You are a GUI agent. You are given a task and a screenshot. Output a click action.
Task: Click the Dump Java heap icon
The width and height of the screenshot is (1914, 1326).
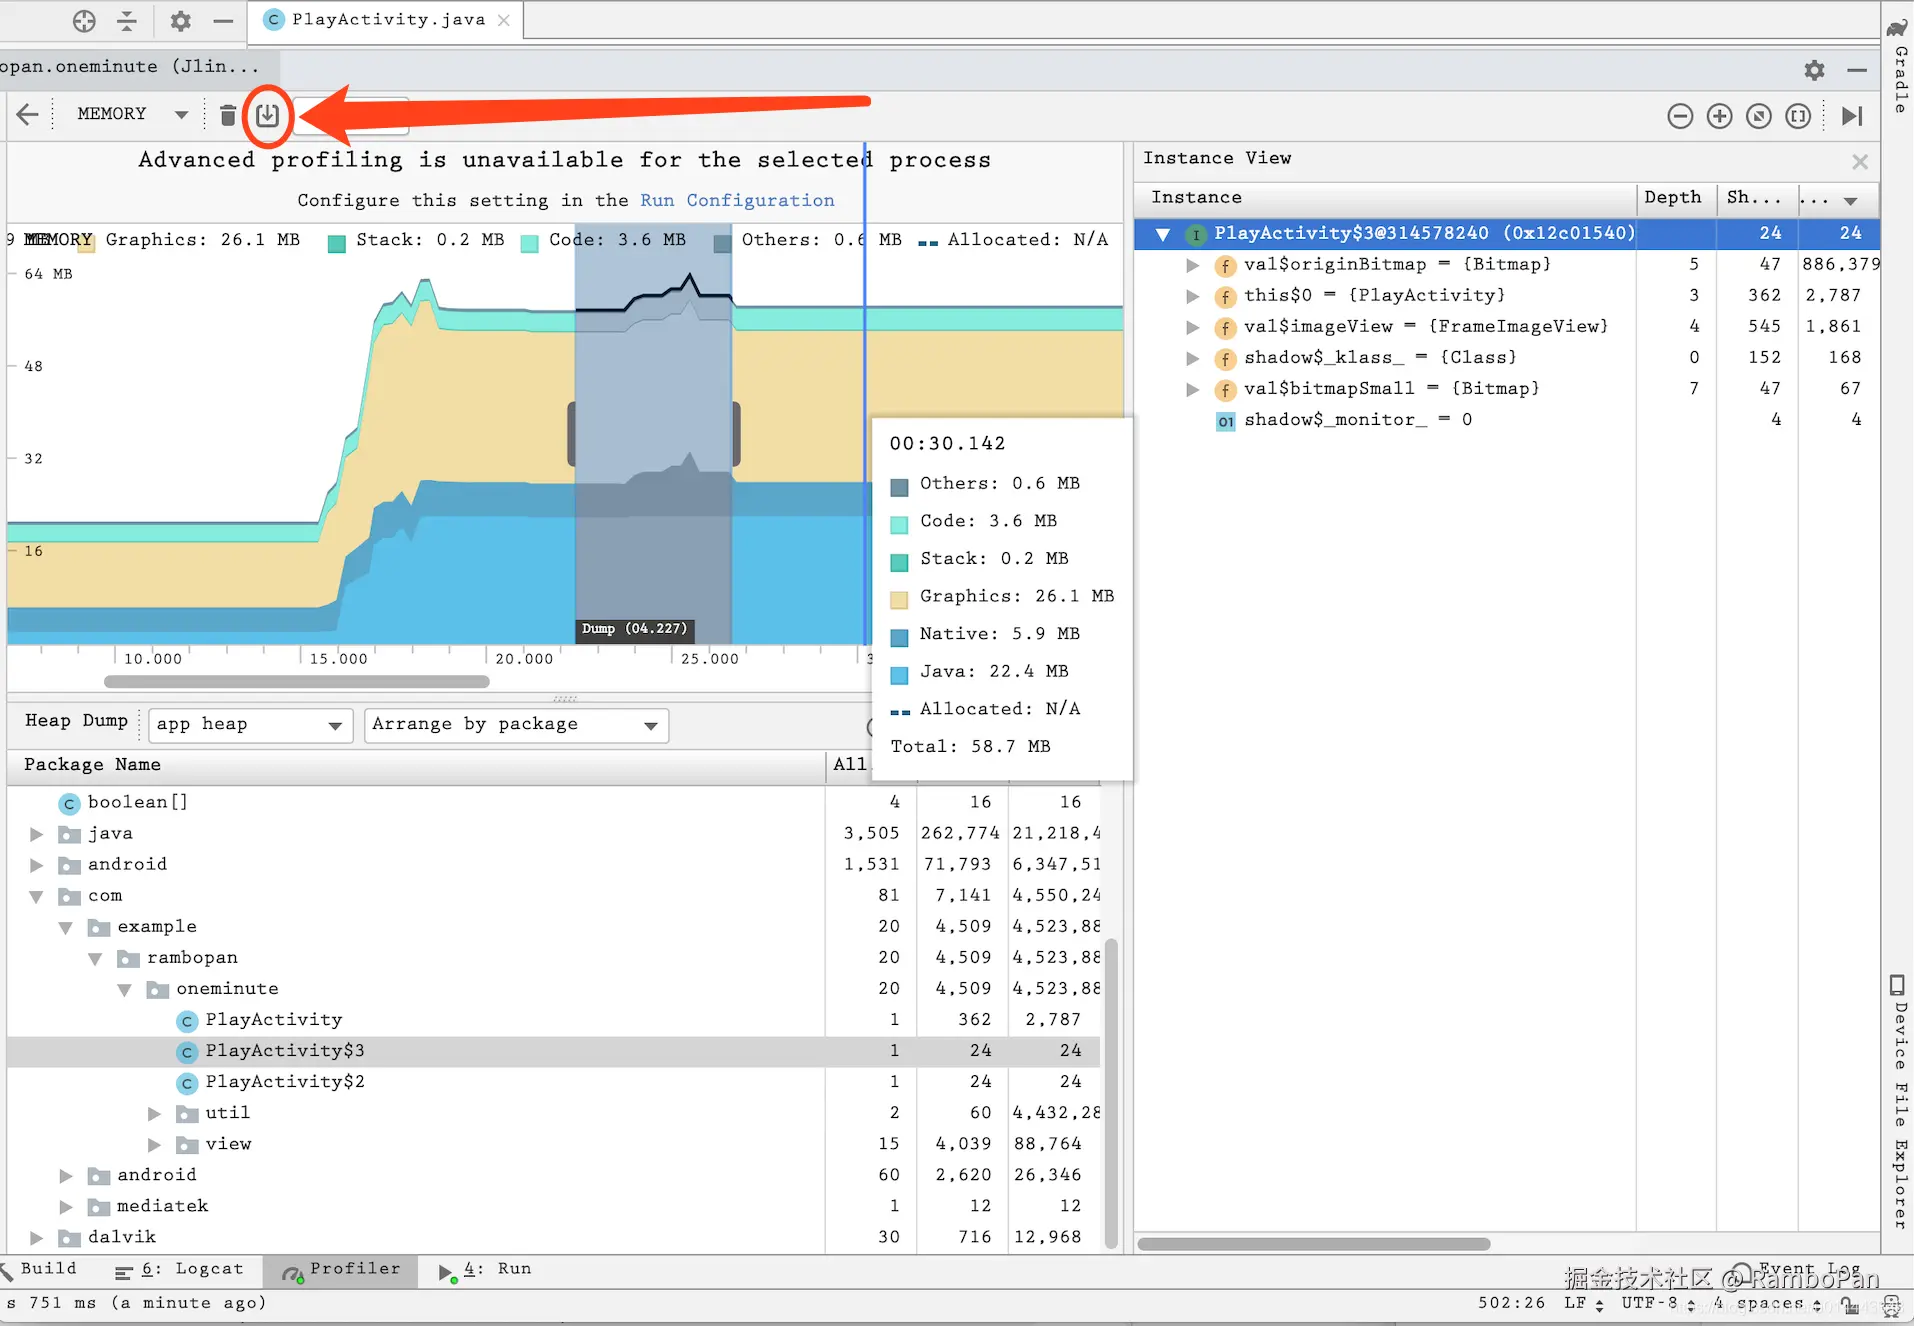pos(267,116)
